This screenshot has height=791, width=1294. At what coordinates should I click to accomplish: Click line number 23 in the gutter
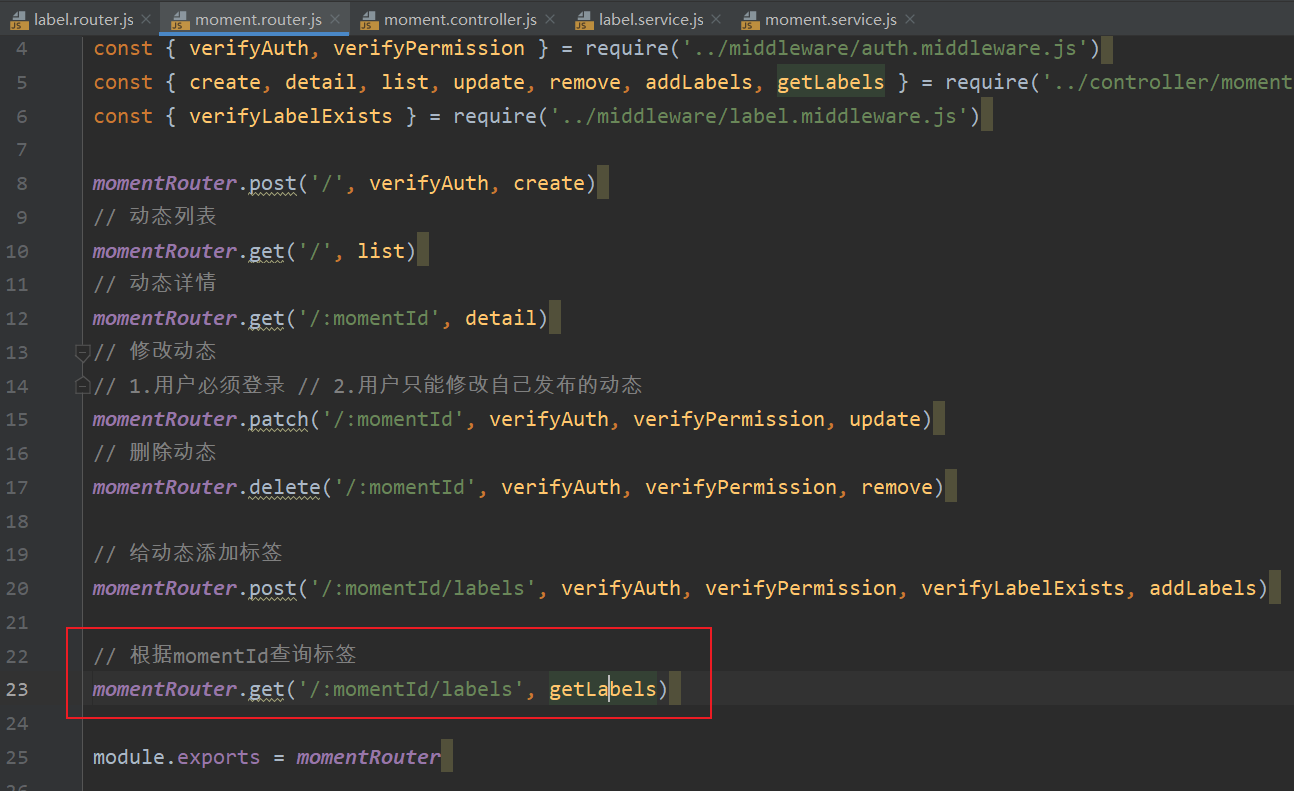(17, 689)
